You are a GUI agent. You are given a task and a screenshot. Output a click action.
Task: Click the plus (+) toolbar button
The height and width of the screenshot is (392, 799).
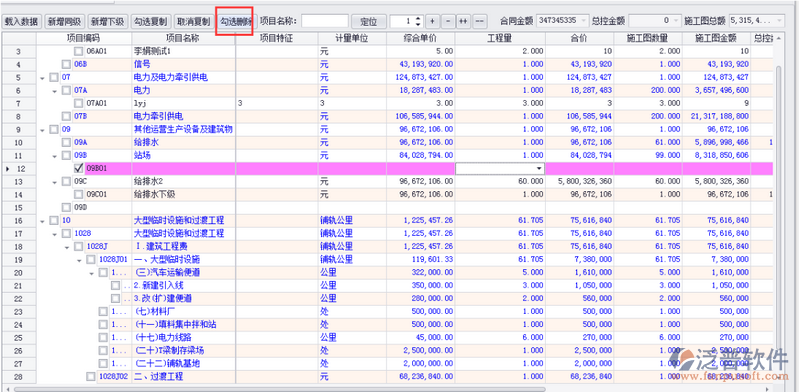(x=432, y=21)
